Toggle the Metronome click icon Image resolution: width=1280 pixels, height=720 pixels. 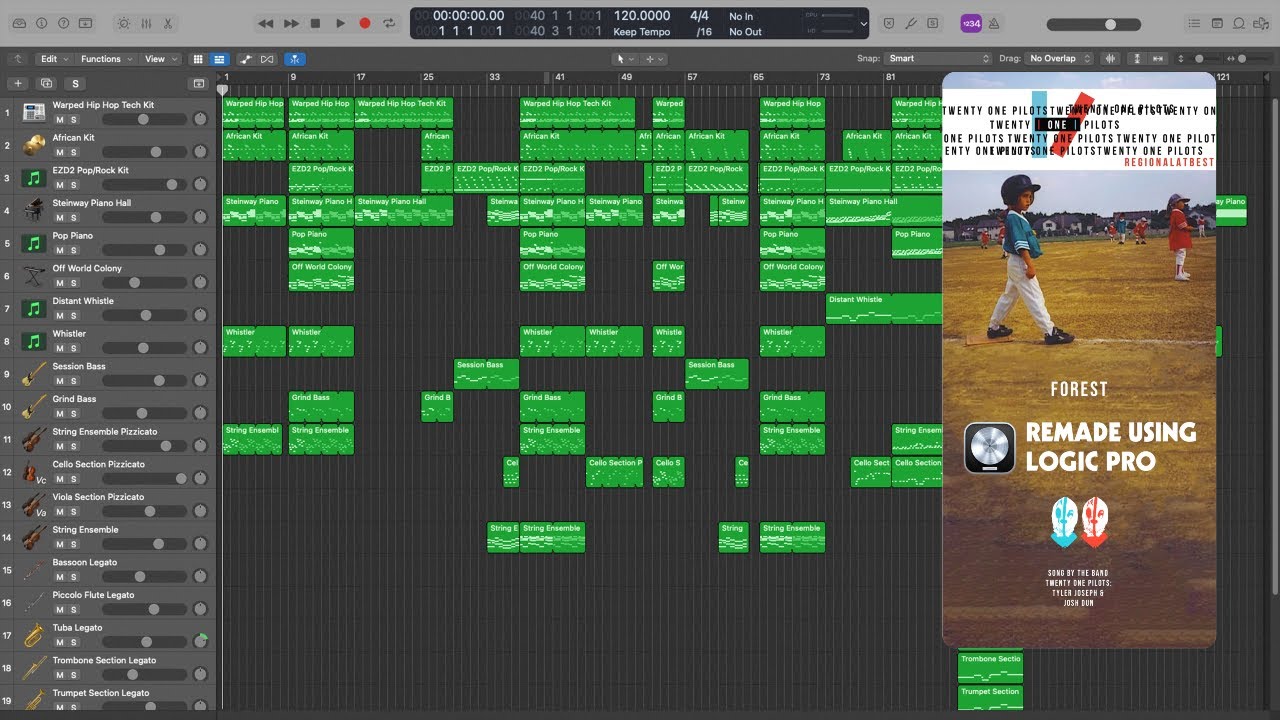(996, 23)
